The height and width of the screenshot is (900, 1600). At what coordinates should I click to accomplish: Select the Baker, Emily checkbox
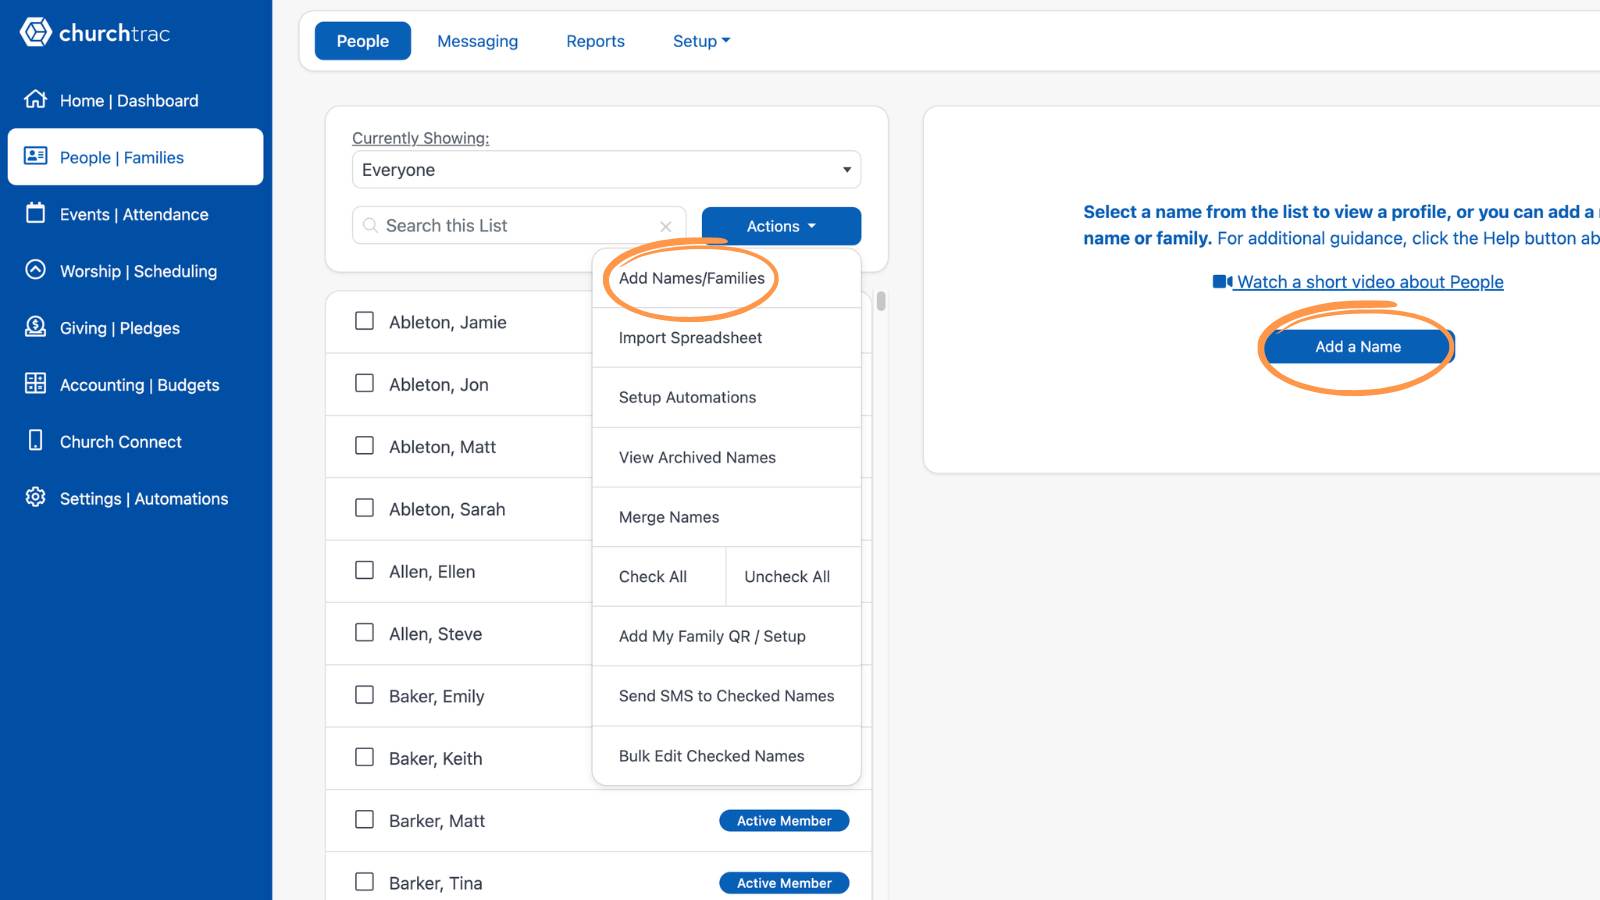[365, 695]
